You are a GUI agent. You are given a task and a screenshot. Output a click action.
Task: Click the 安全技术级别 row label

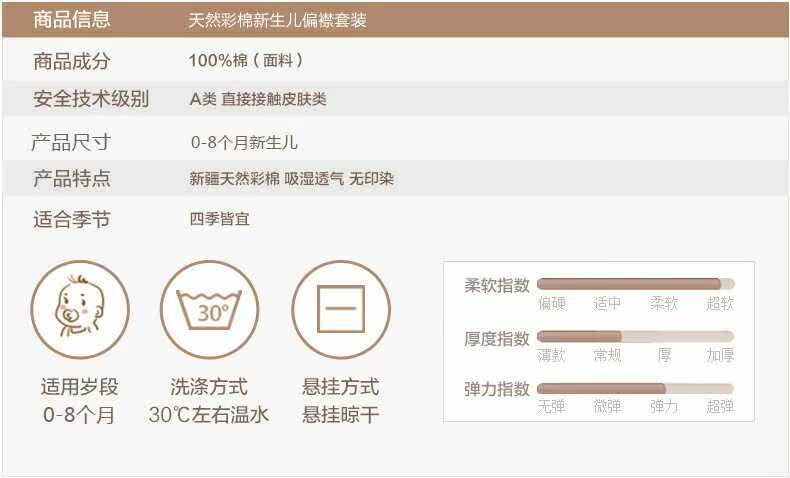click(91, 99)
